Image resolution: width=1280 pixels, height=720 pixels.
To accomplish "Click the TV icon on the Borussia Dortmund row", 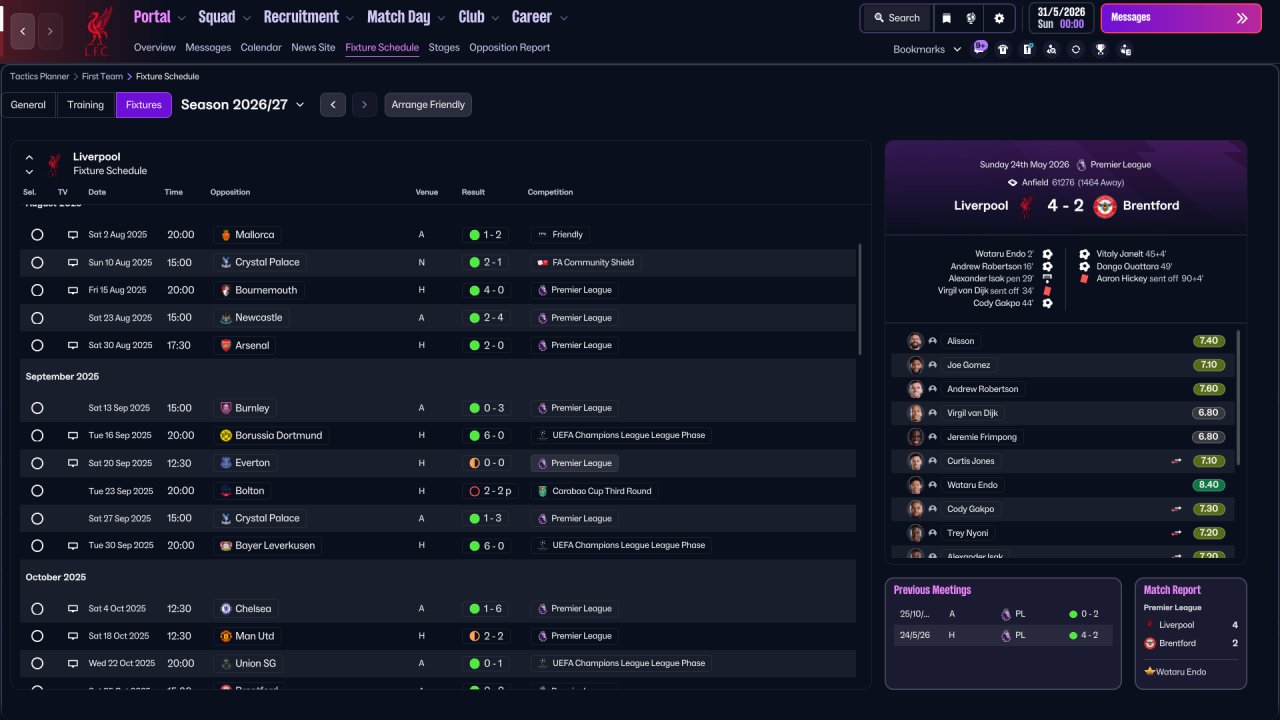I will 72,436.
